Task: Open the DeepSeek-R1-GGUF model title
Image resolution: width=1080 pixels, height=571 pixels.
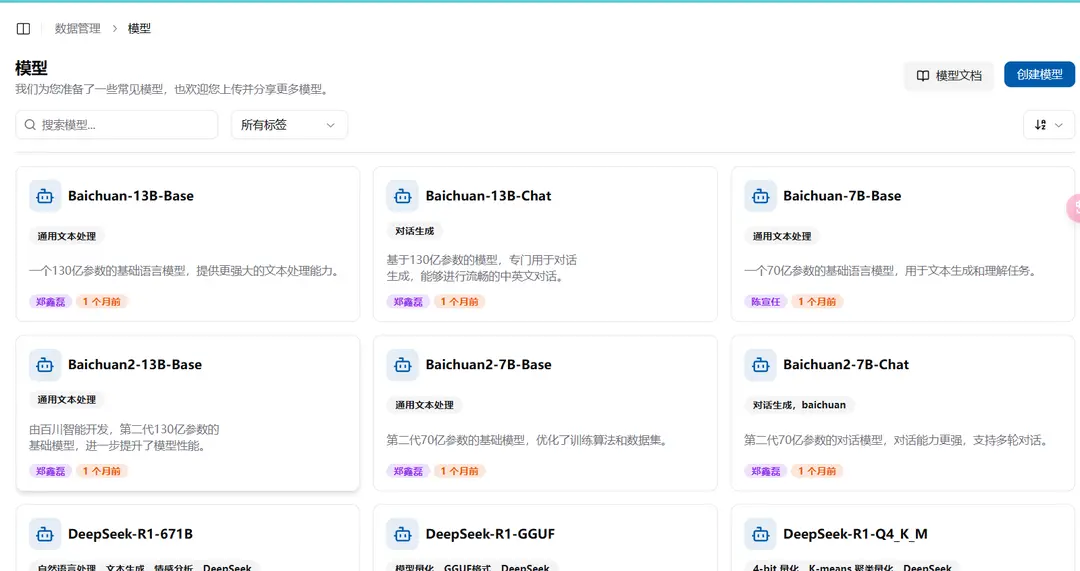Action: point(490,534)
